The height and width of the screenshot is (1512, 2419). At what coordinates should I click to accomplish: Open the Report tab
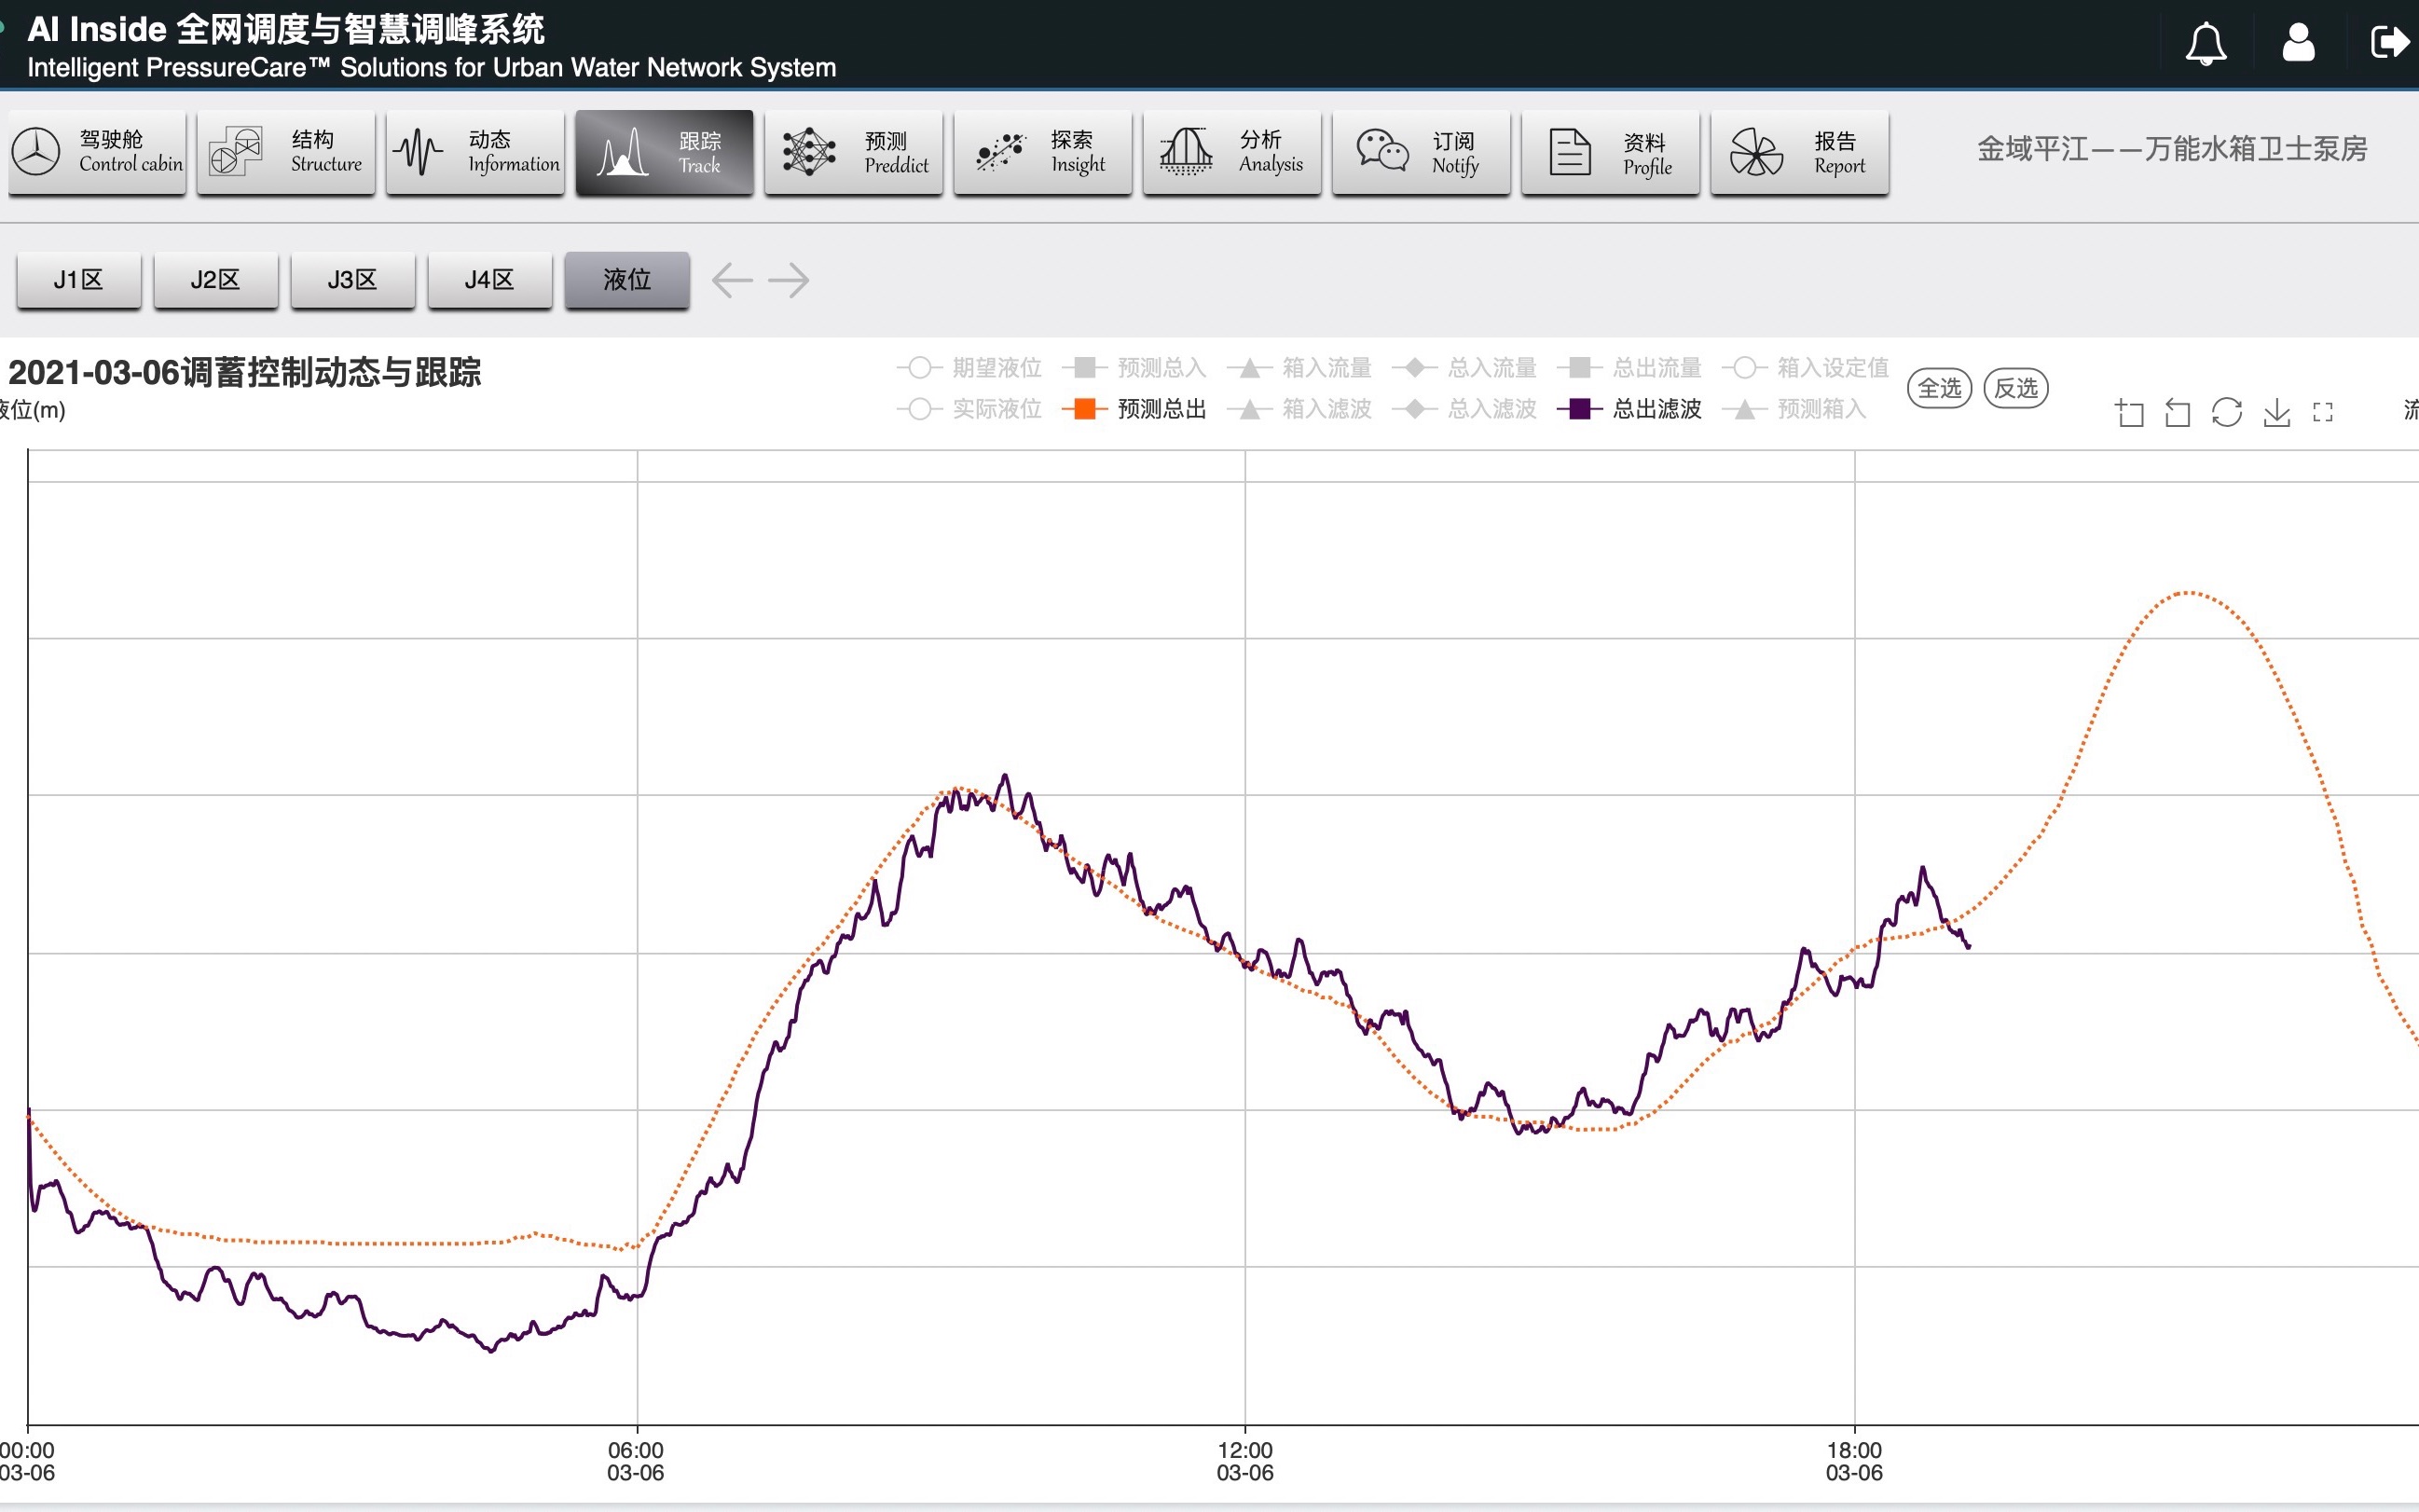(x=1799, y=152)
